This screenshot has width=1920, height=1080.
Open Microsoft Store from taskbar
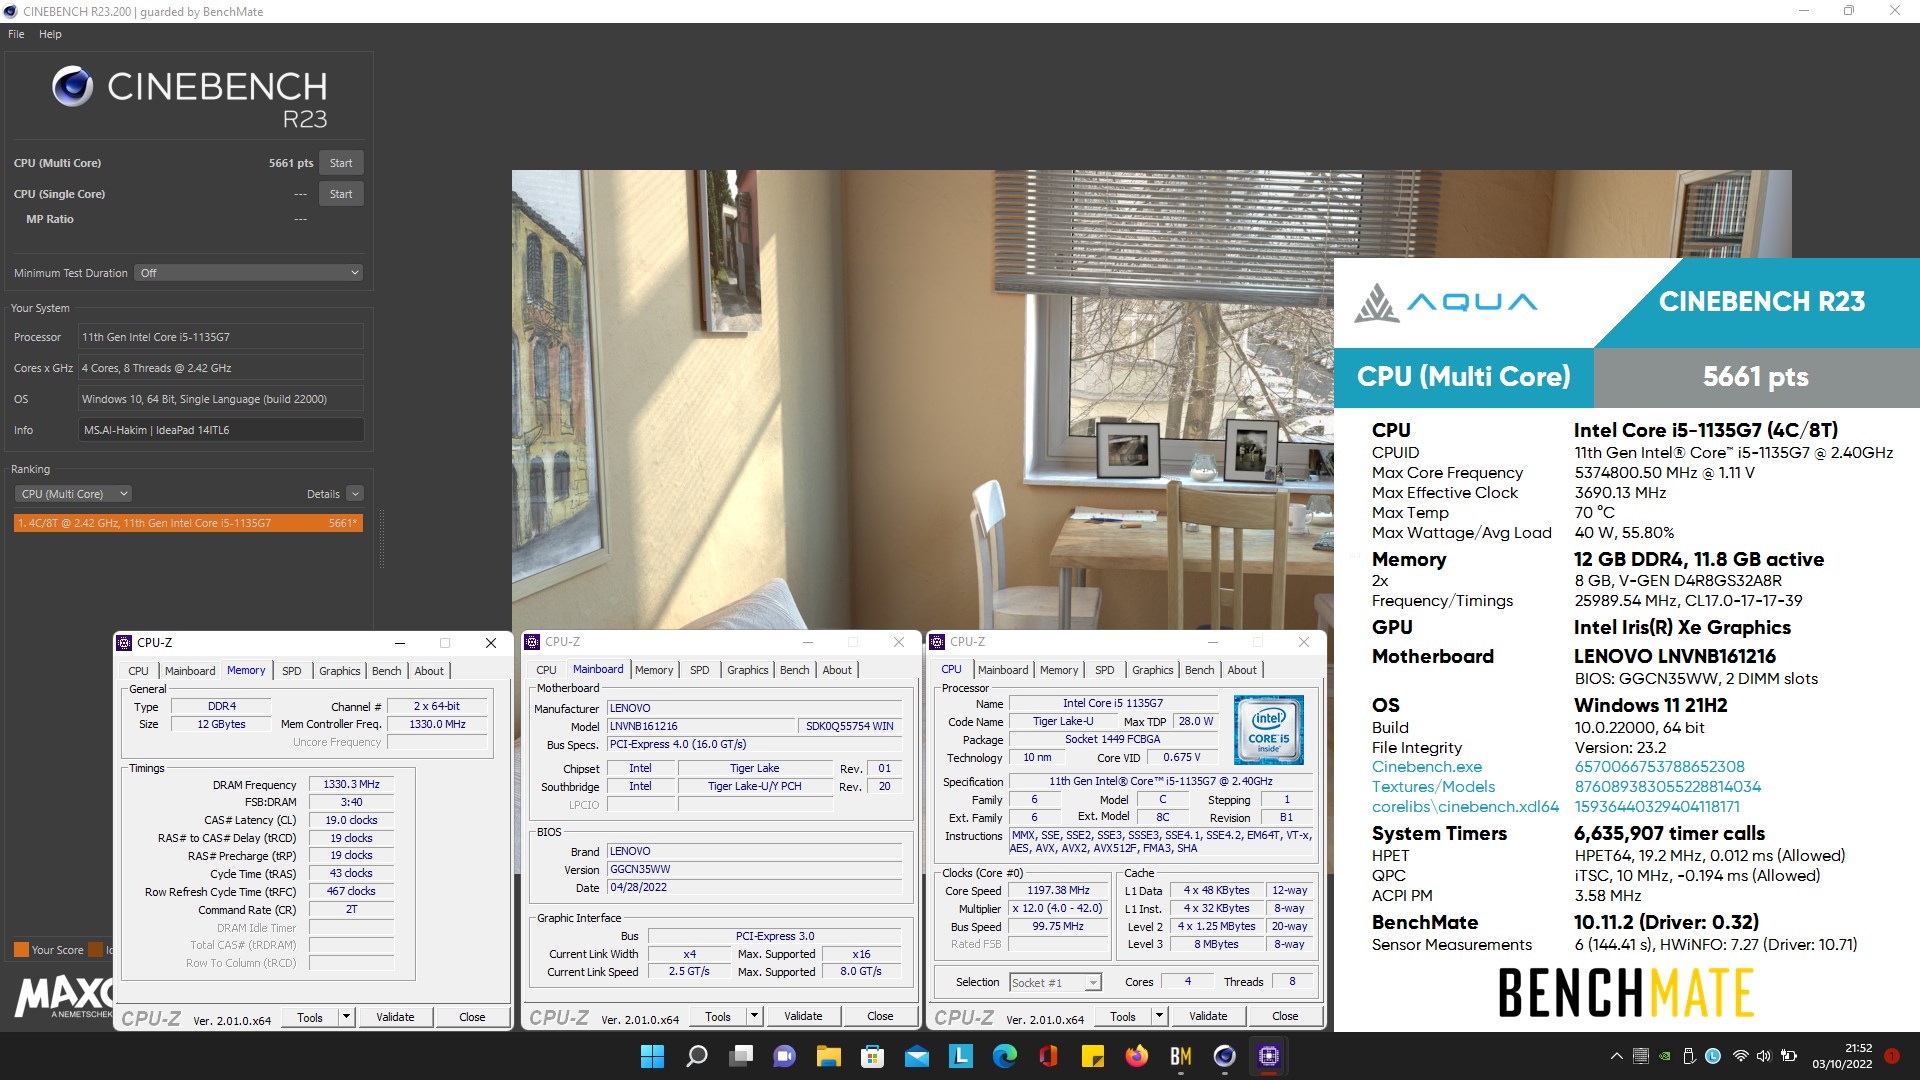873,1056
